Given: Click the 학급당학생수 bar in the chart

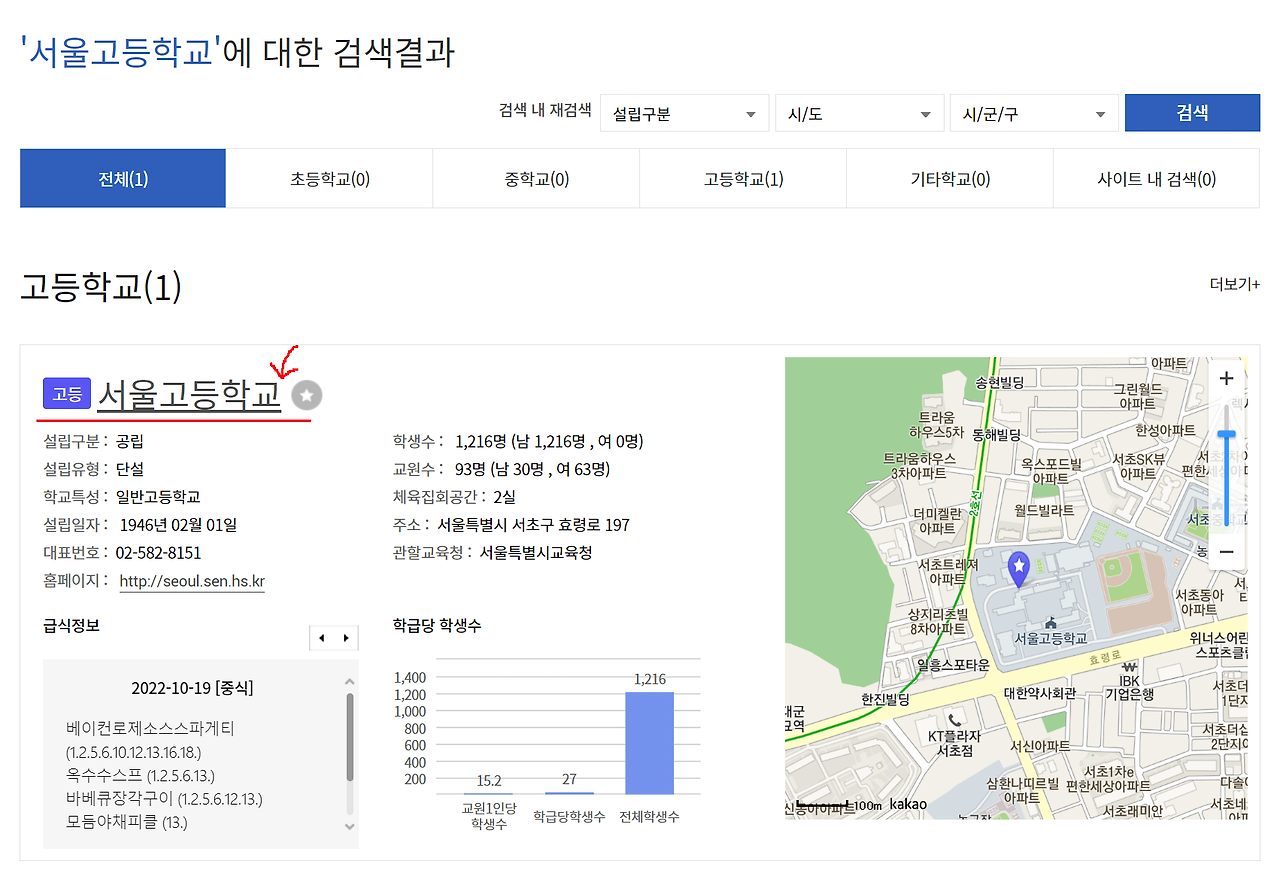Looking at the screenshot, I should coord(569,793).
